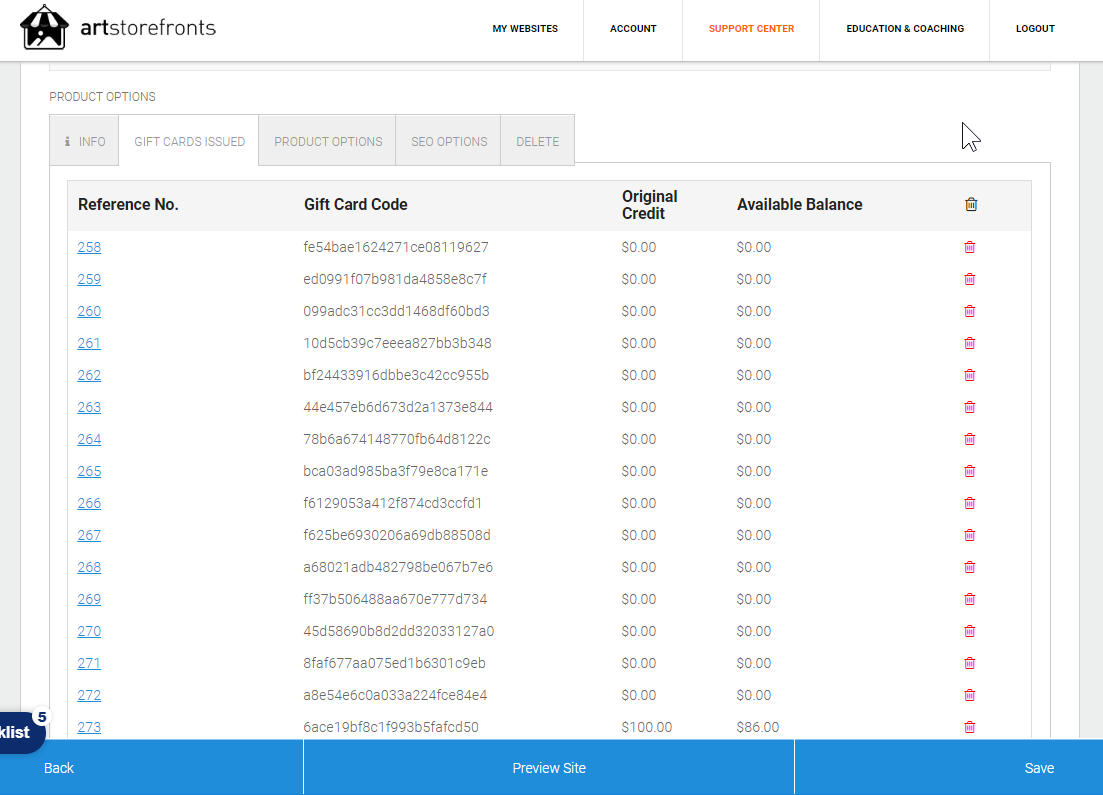The height and width of the screenshot is (795, 1103).
Task: Go to My Websites menu
Action: point(525,29)
